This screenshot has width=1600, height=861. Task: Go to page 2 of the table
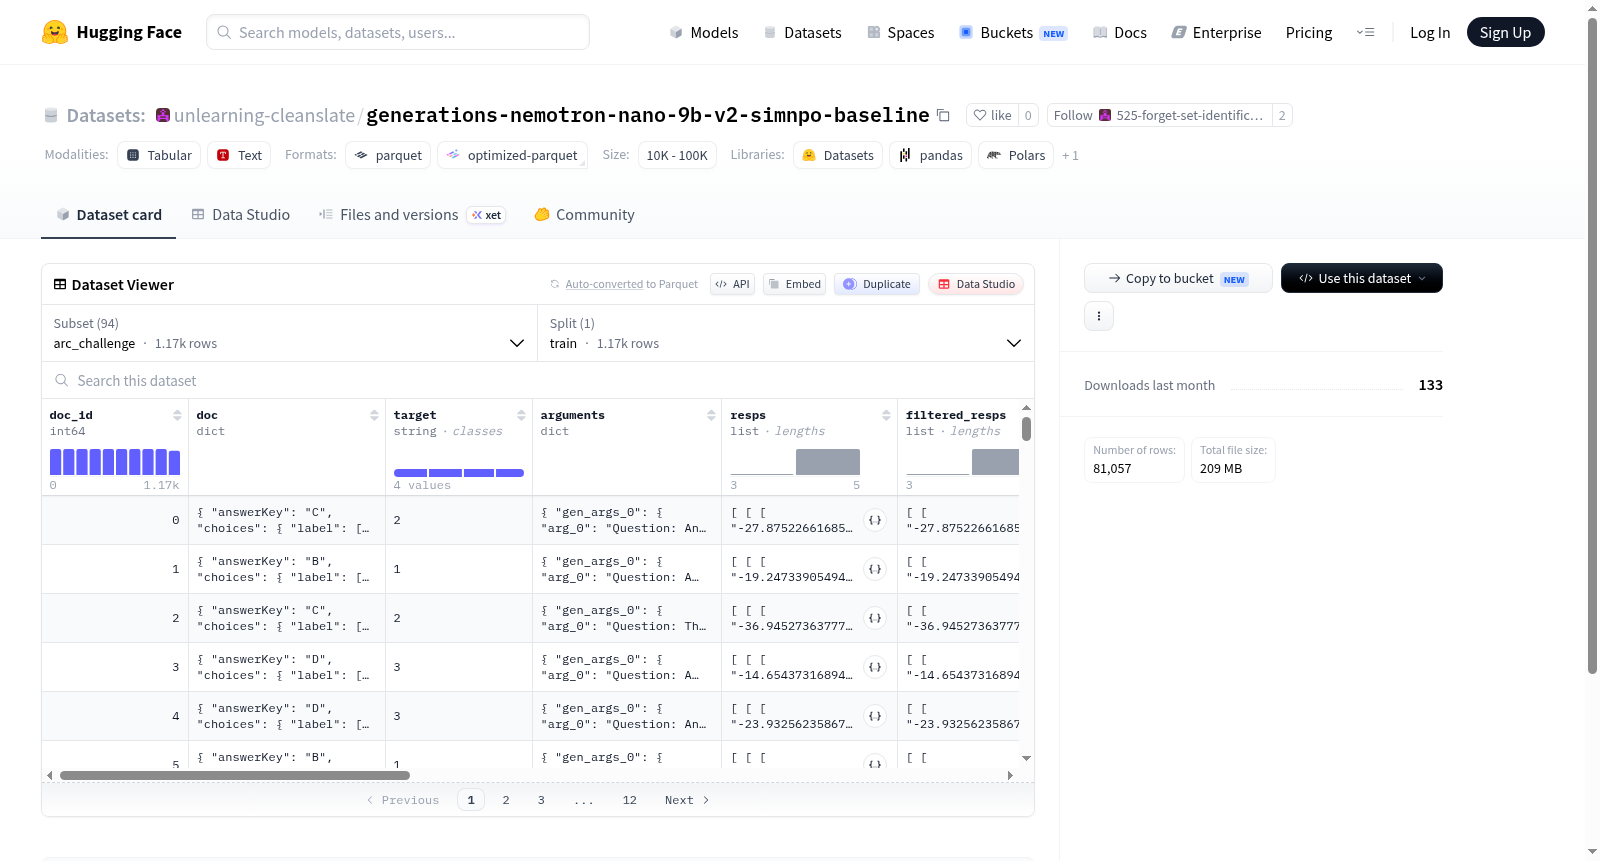click(x=506, y=800)
